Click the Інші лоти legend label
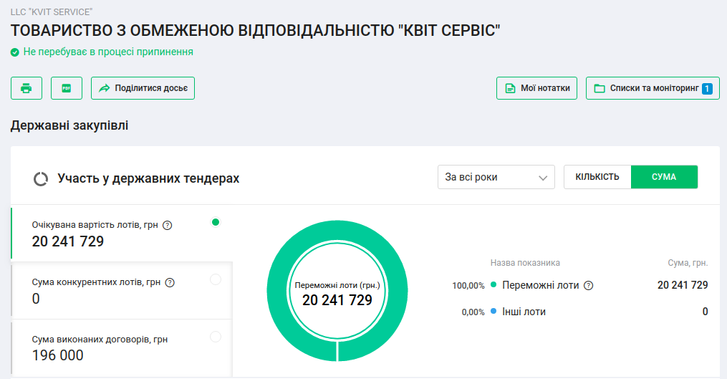 (524, 312)
